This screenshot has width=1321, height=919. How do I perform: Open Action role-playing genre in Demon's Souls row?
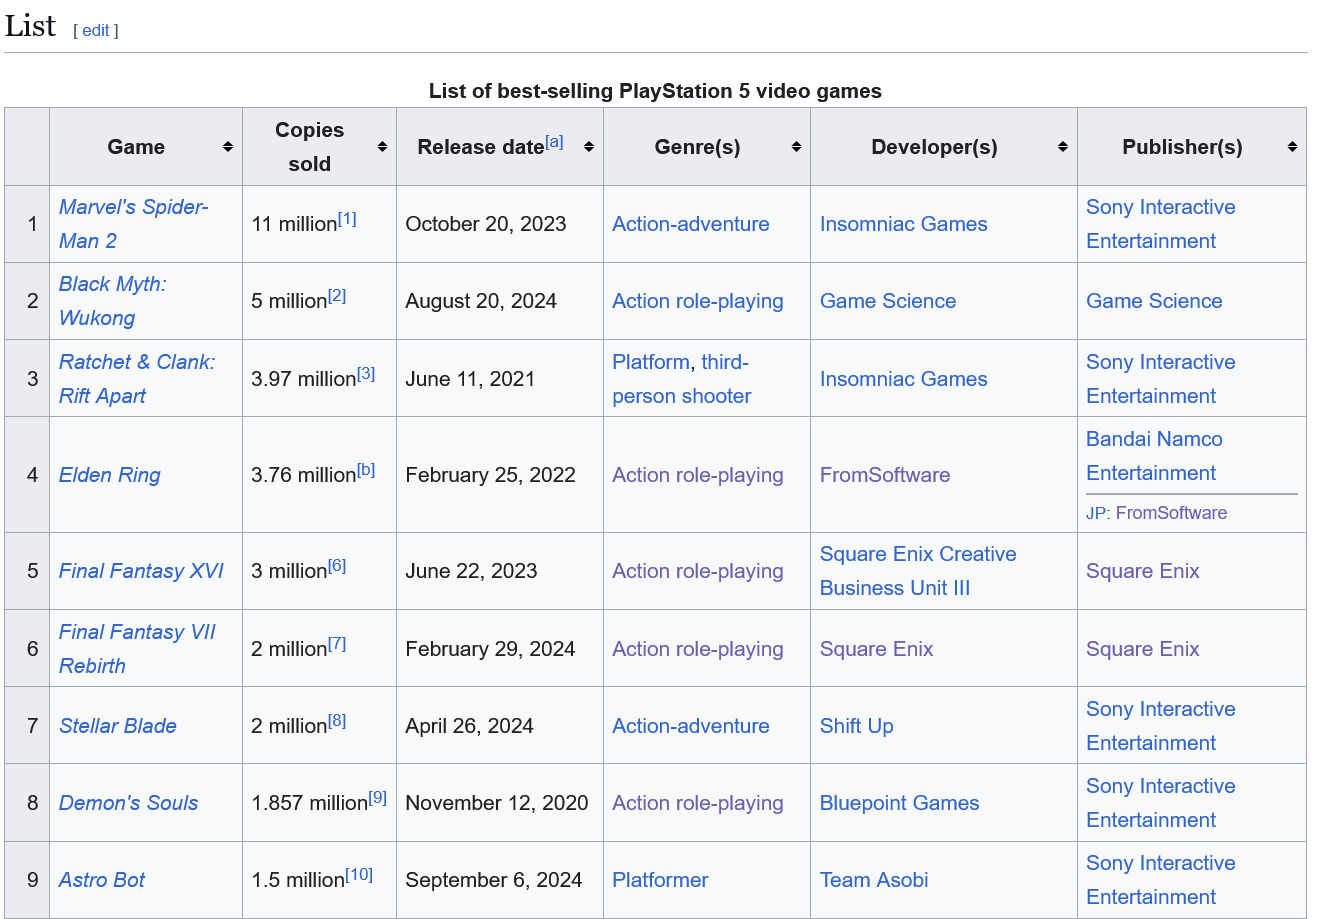tap(698, 803)
